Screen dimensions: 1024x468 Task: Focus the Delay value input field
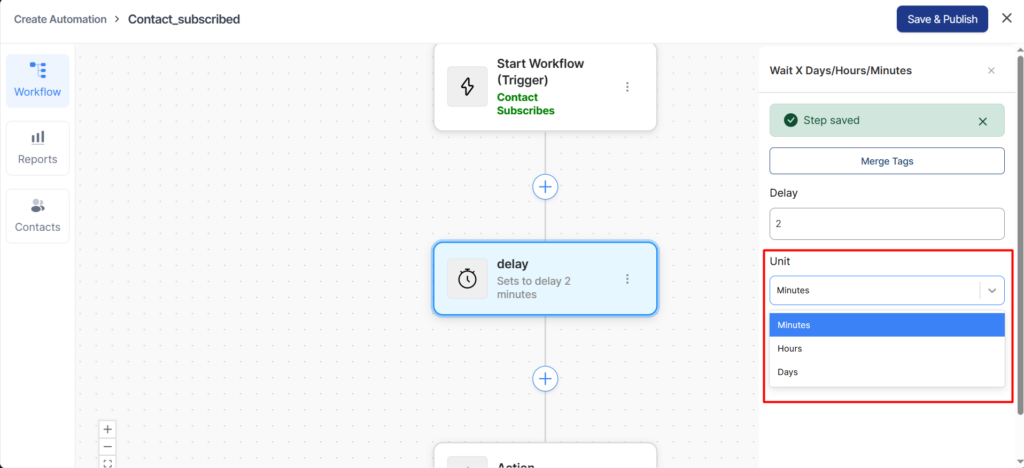[886, 223]
